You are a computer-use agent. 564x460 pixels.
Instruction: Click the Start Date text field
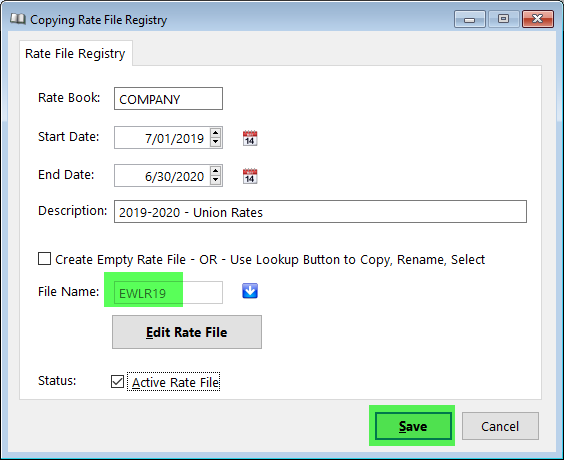click(162, 137)
